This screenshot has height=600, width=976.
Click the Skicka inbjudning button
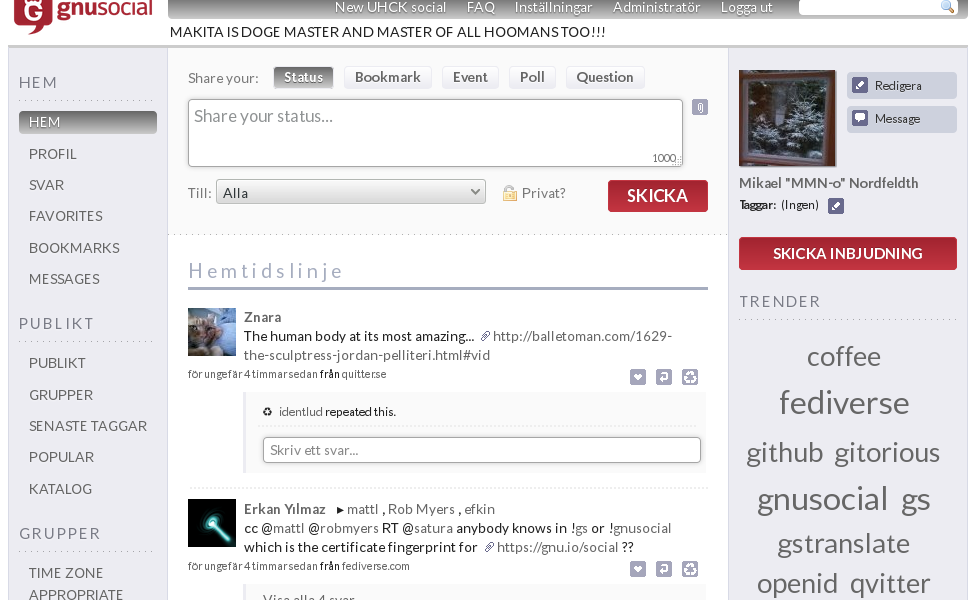coord(847,254)
